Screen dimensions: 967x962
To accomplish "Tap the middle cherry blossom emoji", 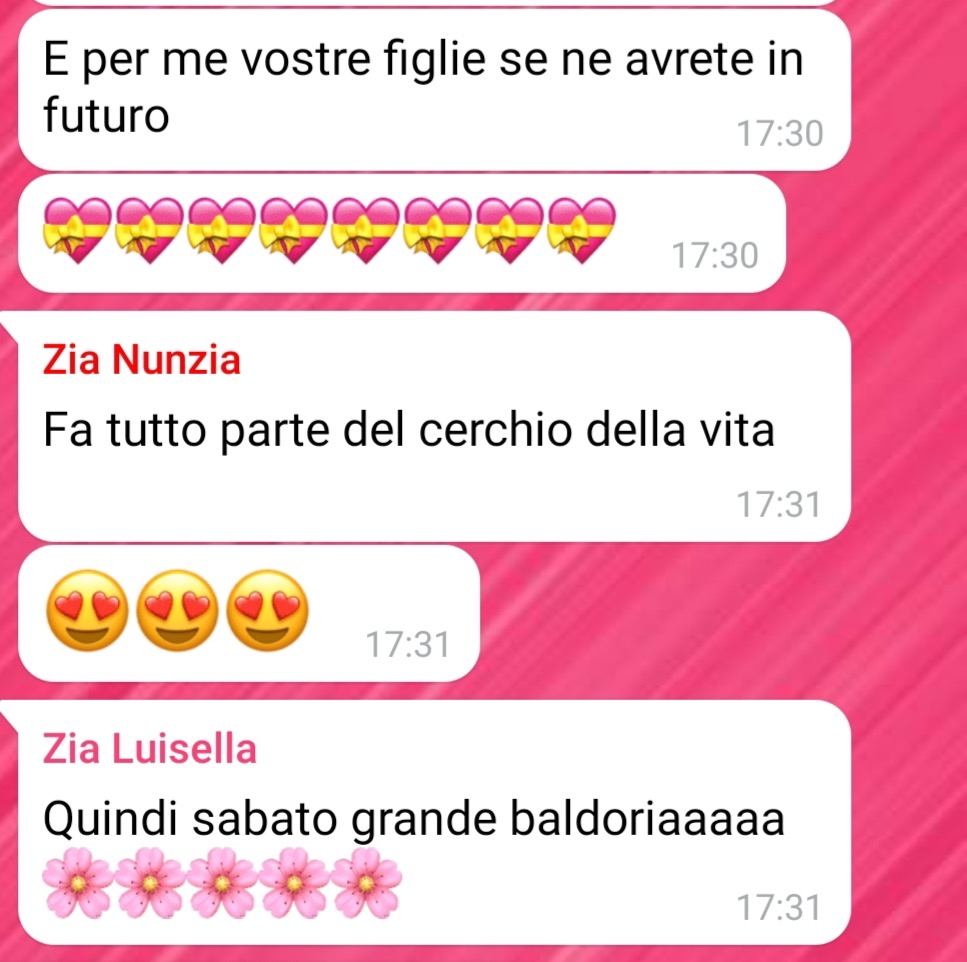I will tap(222, 883).
